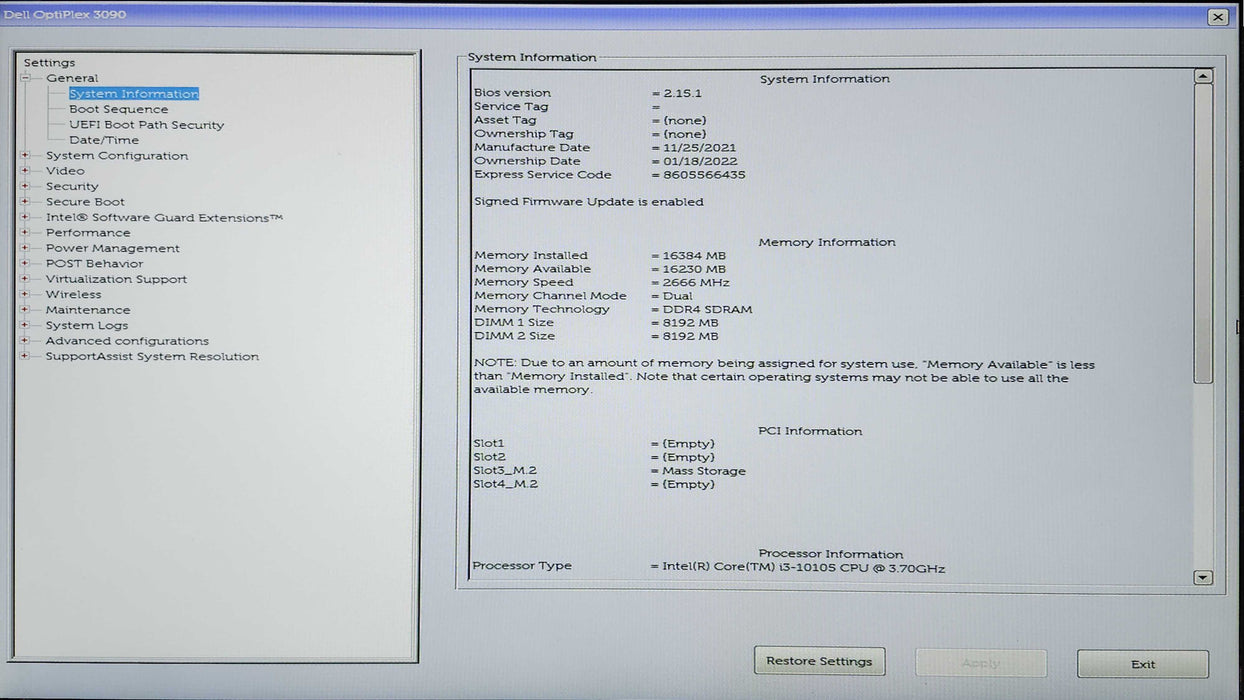Open UEFI Boot Path Security
Image resolution: width=1244 pixels, height=700 pixels.
tap(147, 125)
